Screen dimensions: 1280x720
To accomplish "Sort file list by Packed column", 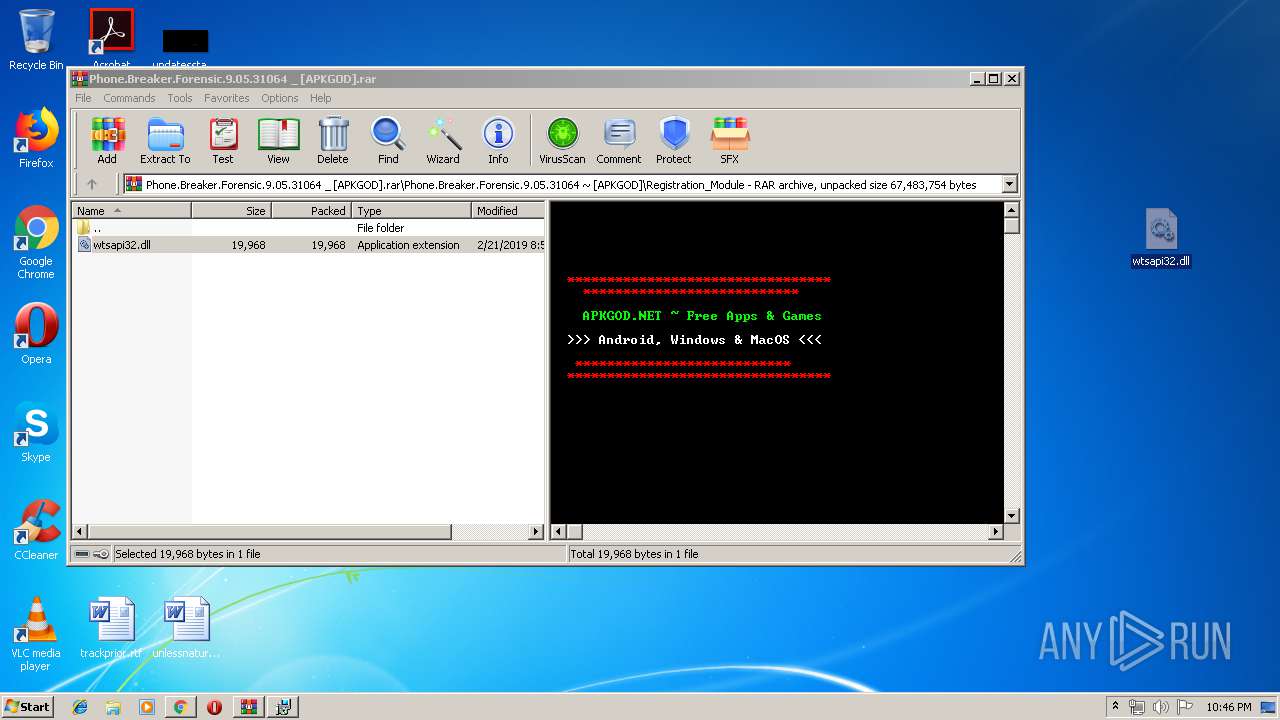I will tap(311, 210).
